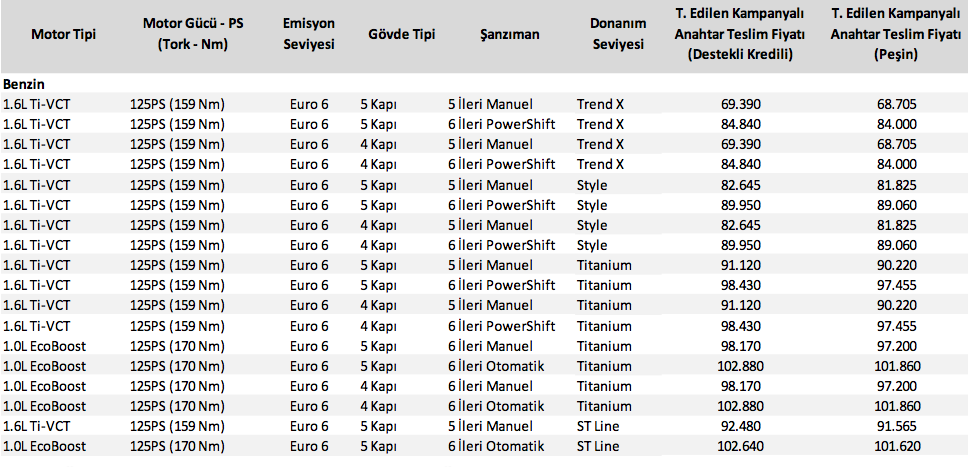The height and width of the screenshot is (467, 968).
Task: Click 5 İleri Manuel in ST Line row
Action: click(x=490, y=427)
